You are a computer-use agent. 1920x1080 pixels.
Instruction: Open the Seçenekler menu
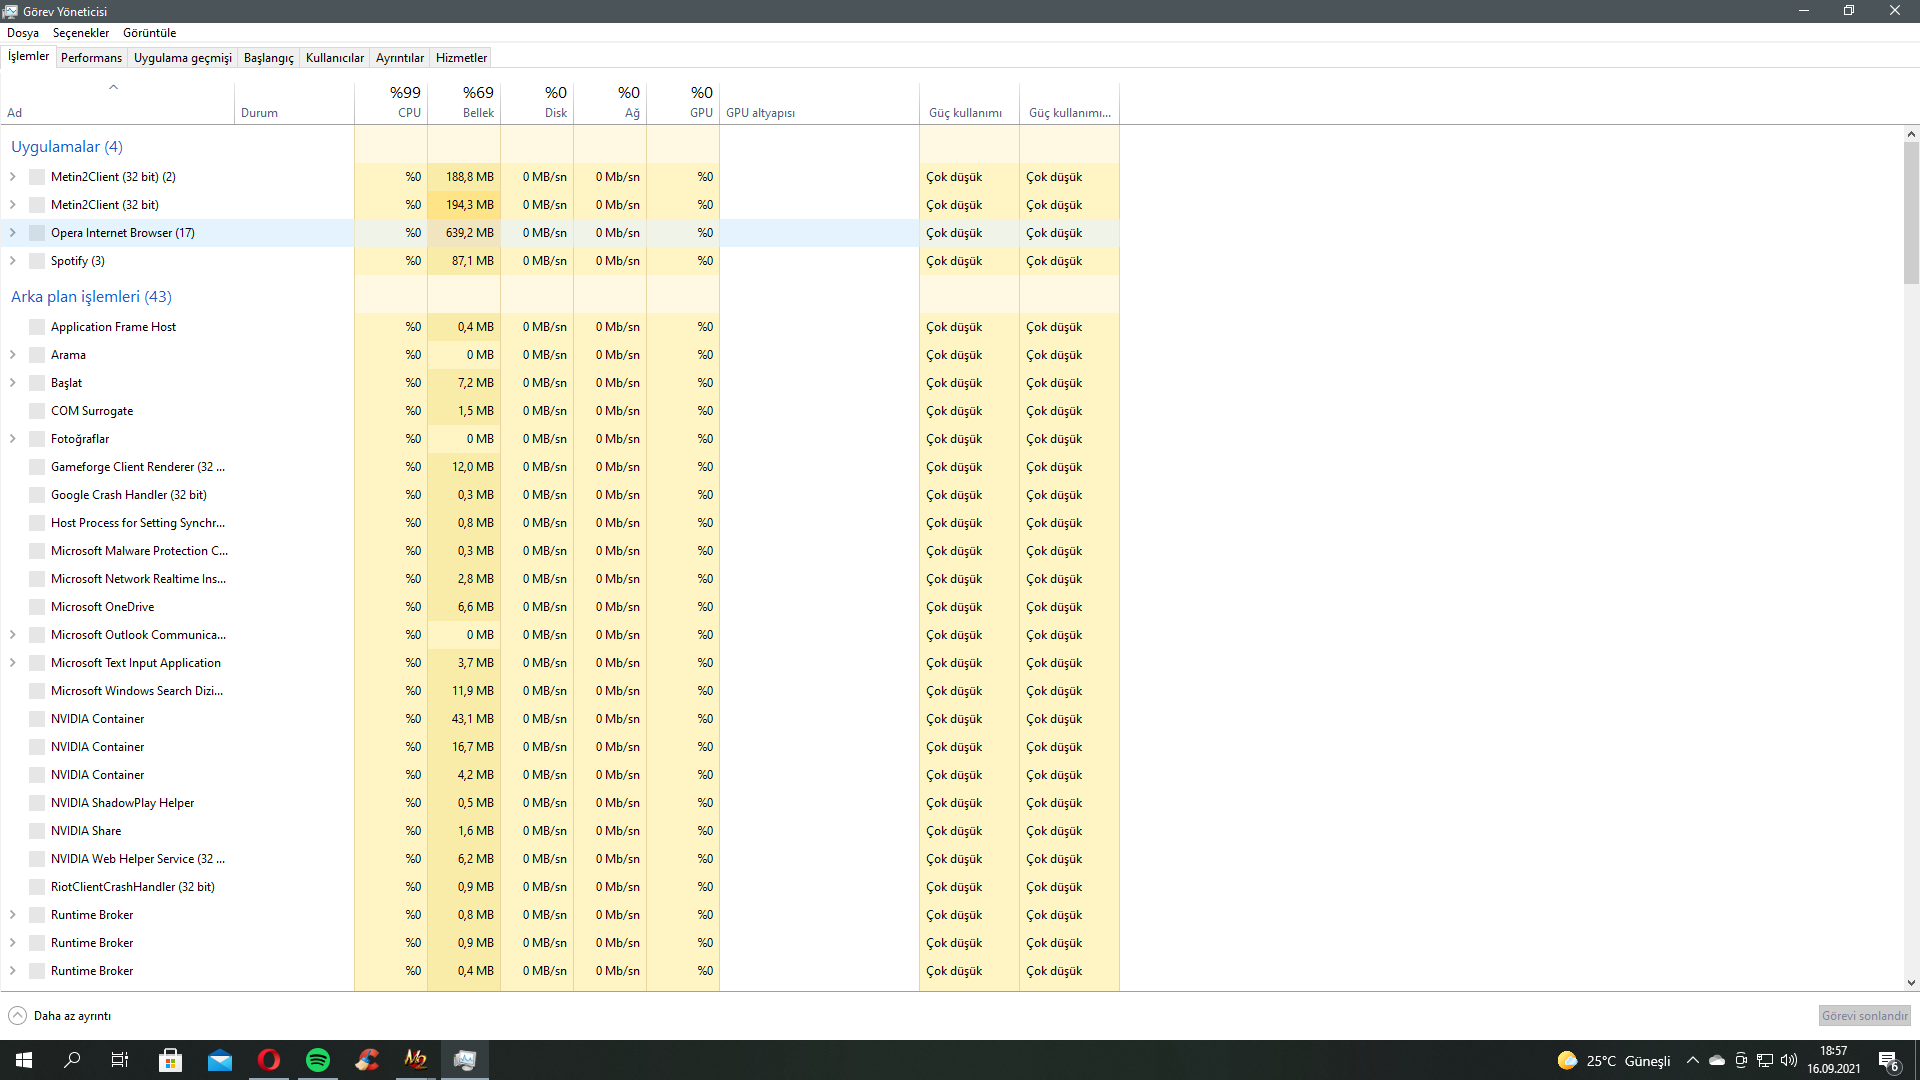point(80,33)
